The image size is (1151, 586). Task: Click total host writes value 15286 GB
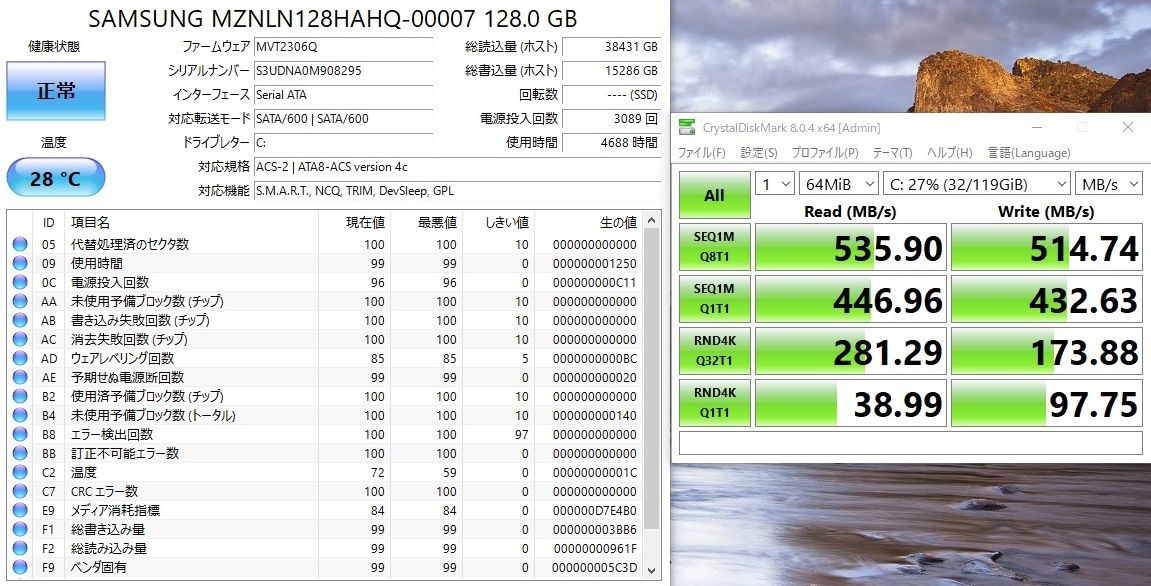[x=611, y=71]
